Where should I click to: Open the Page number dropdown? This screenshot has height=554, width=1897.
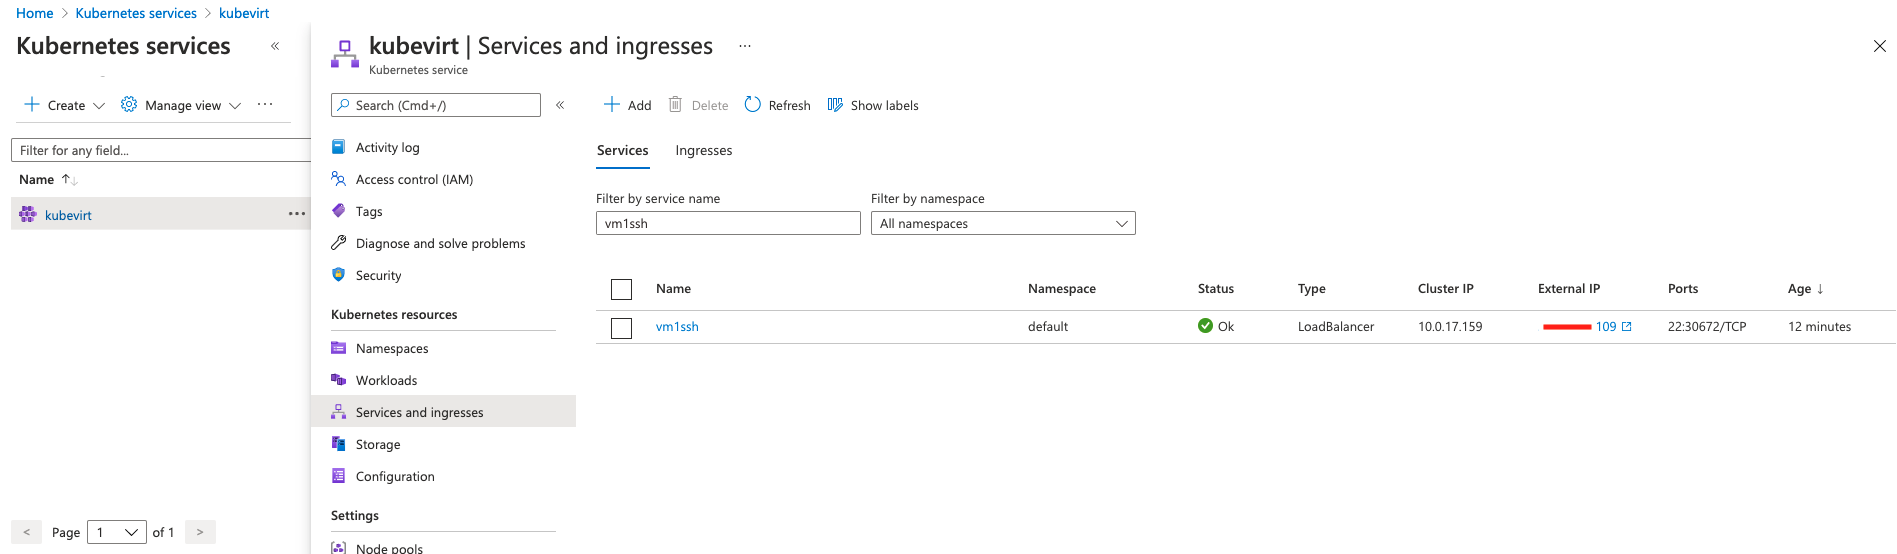[117, 532]
